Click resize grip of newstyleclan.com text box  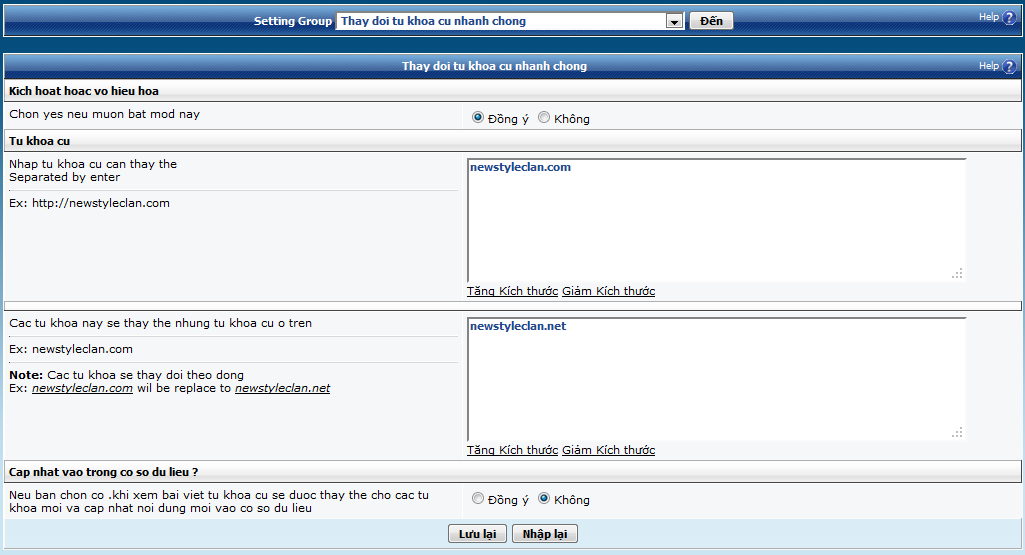pos(957,273)
